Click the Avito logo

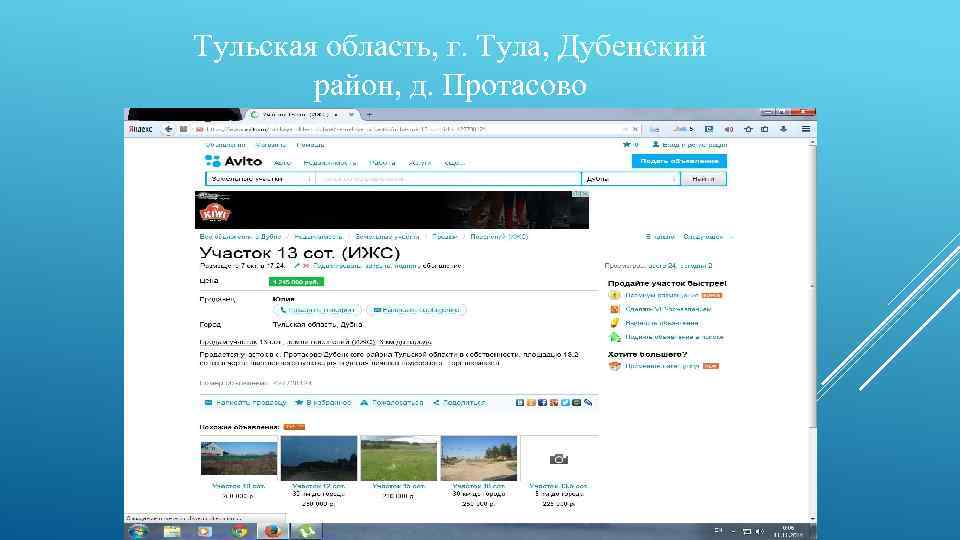click(x=233, y=161)
